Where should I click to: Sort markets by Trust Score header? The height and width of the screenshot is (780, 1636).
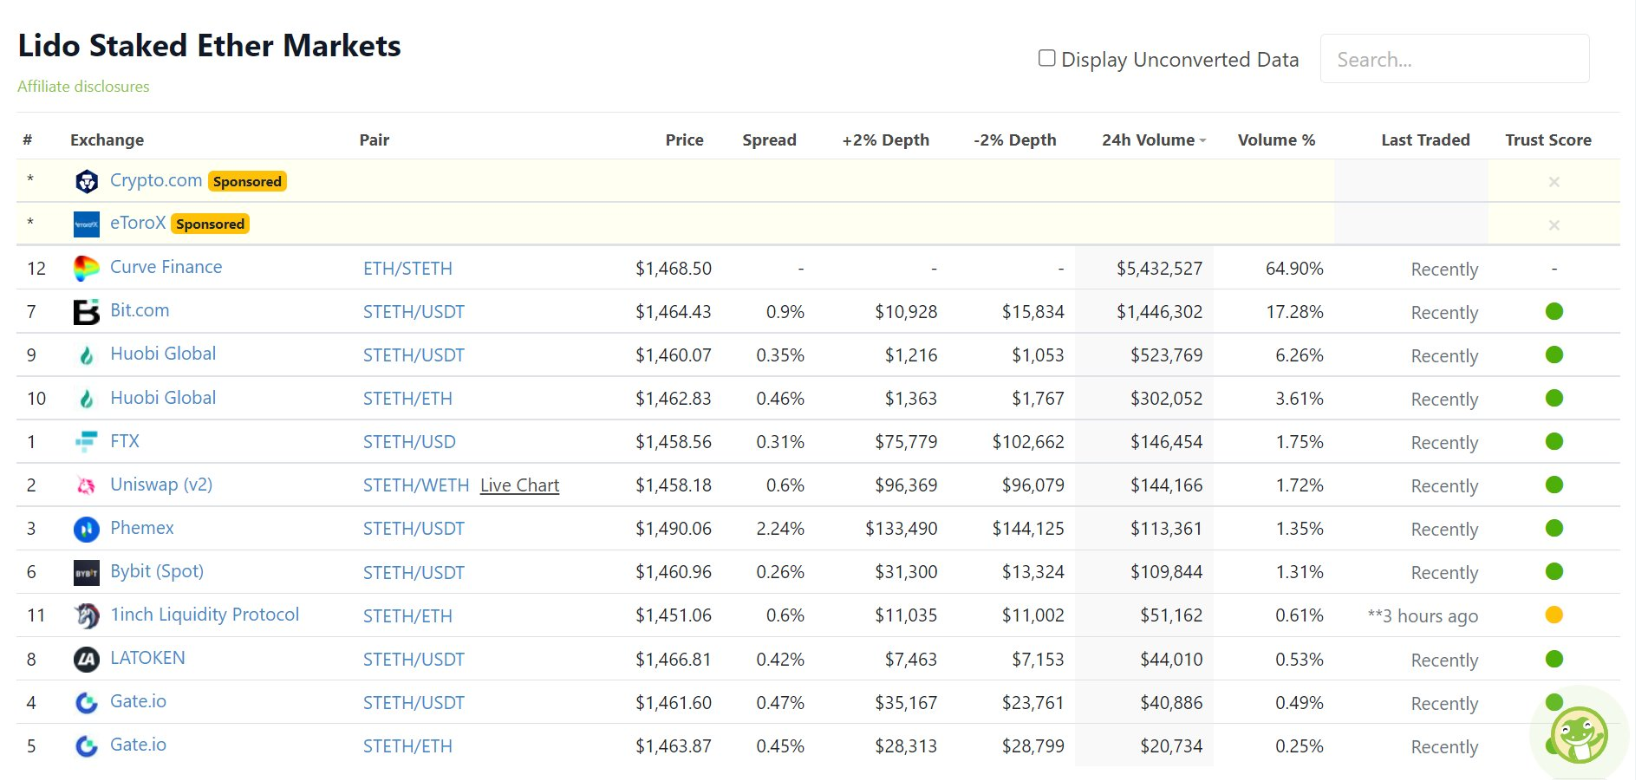1547,140
